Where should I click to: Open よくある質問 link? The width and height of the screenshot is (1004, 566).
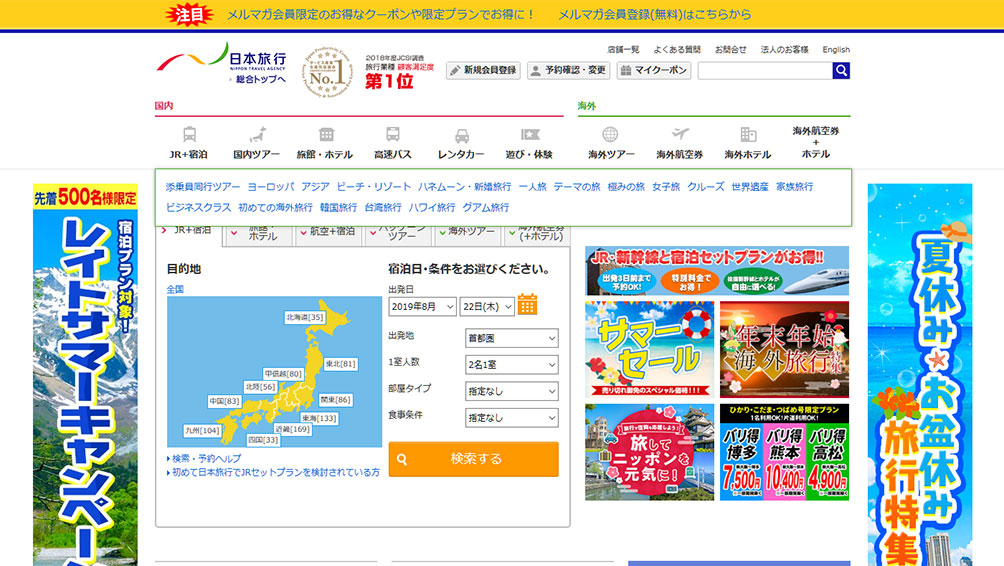[677, 49]
